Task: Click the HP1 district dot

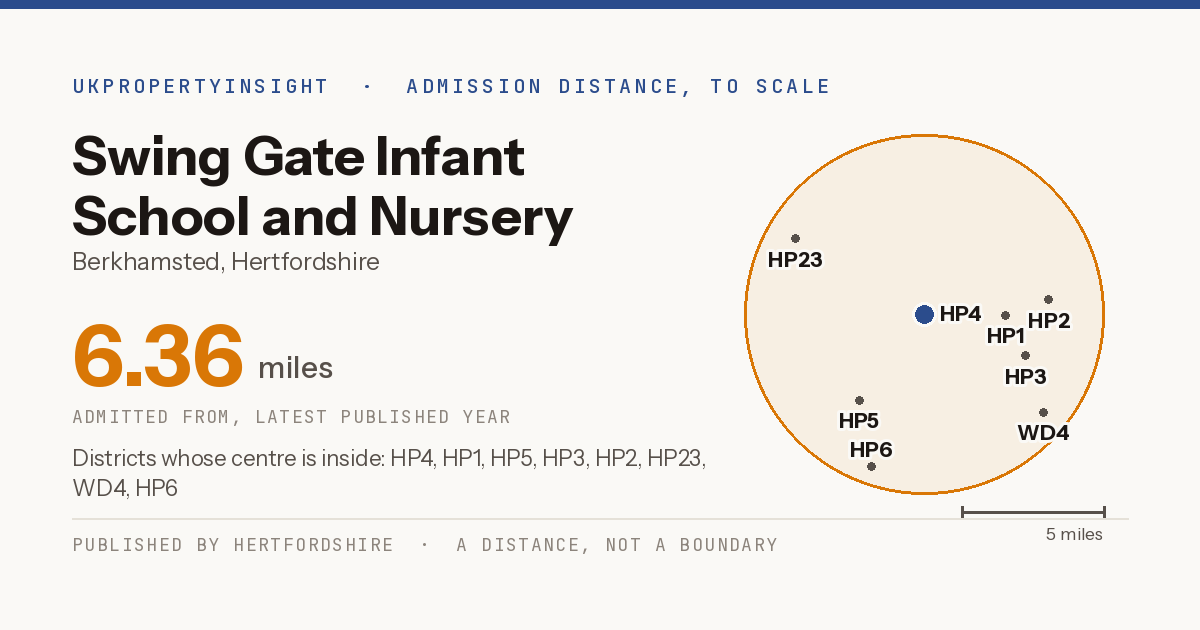Action: tap(1005, 315)
